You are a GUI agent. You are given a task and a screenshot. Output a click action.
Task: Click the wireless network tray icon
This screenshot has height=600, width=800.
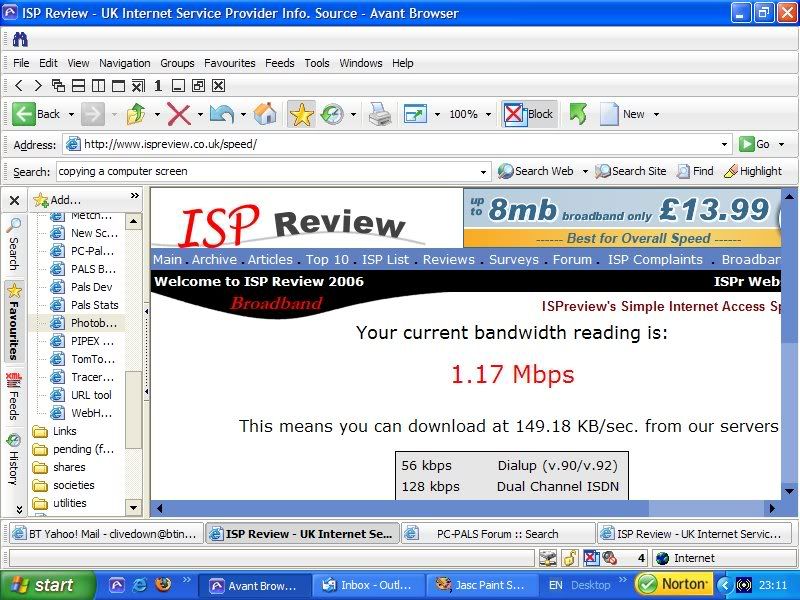coord(744,585)
